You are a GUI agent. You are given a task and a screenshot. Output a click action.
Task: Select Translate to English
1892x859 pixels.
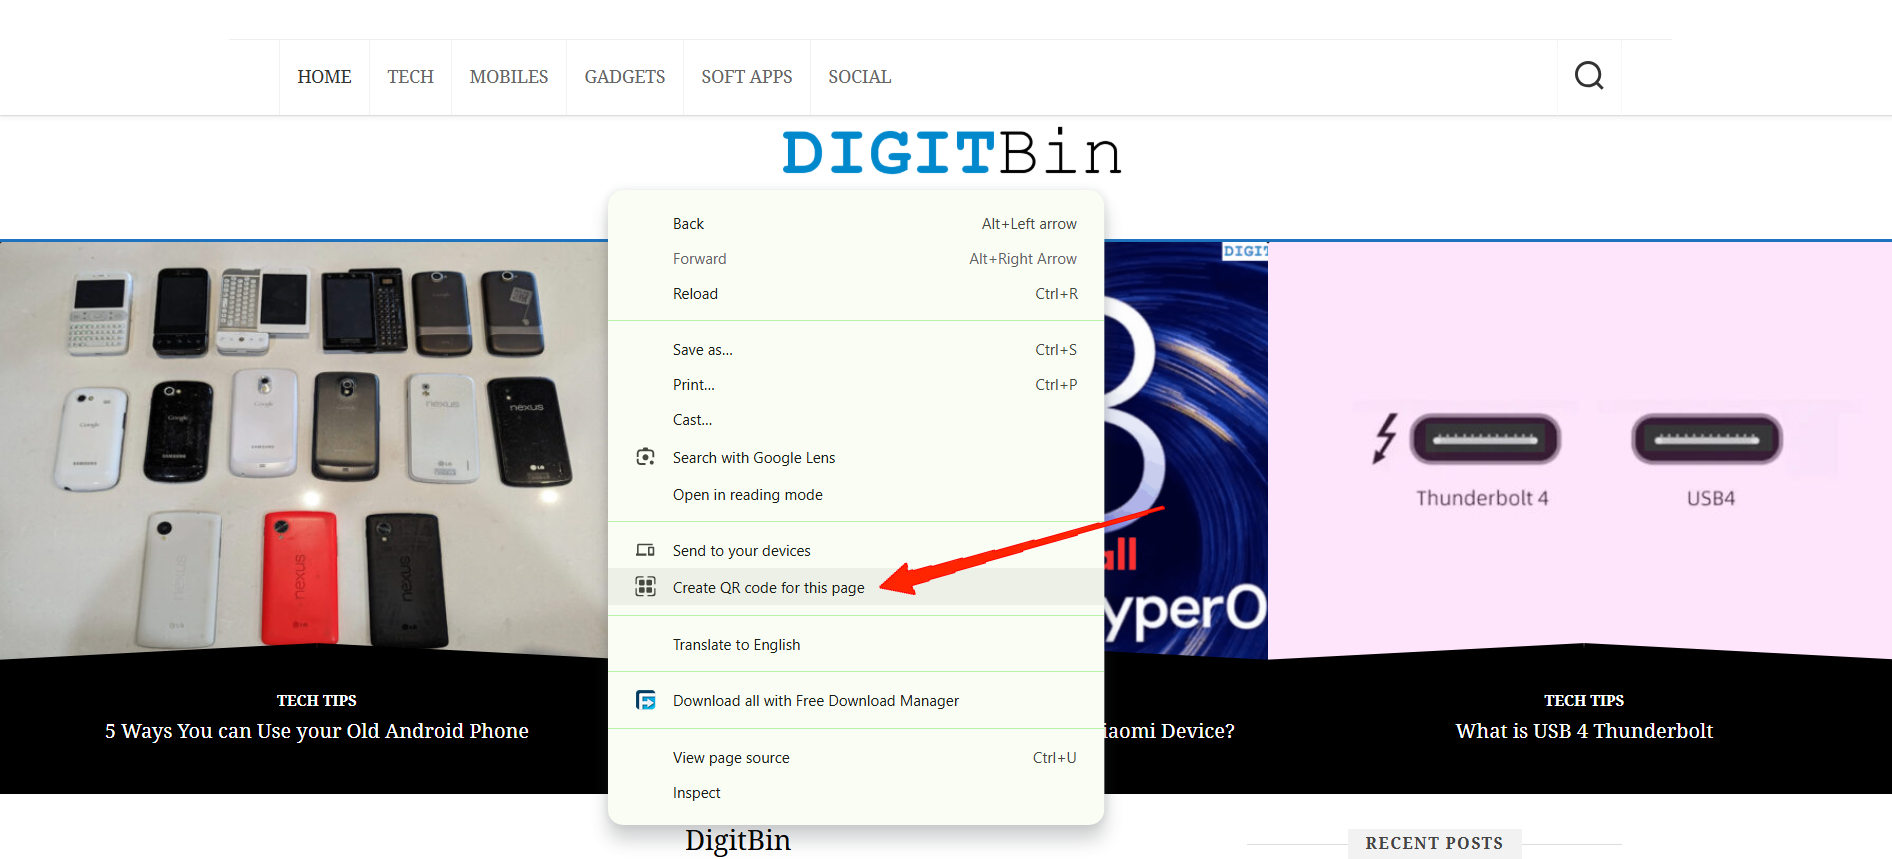pyautogui.click(x=856, y=645)
